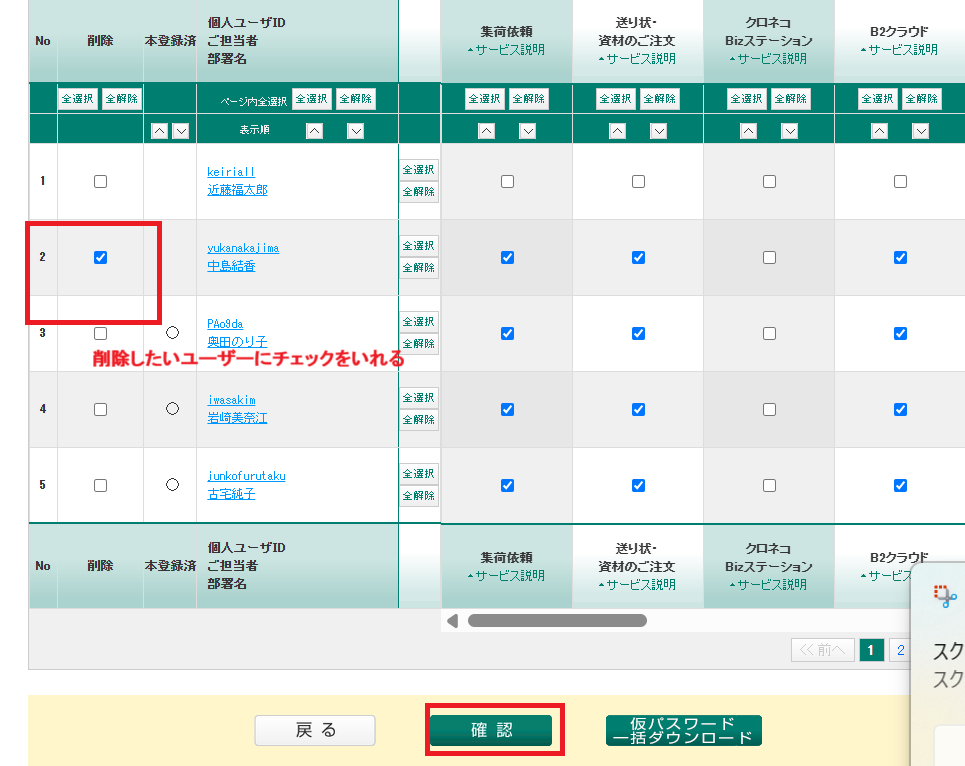Open user link yukanakajima
The height and width of the screenshot is (766, 965).
(x=243, y=248)
